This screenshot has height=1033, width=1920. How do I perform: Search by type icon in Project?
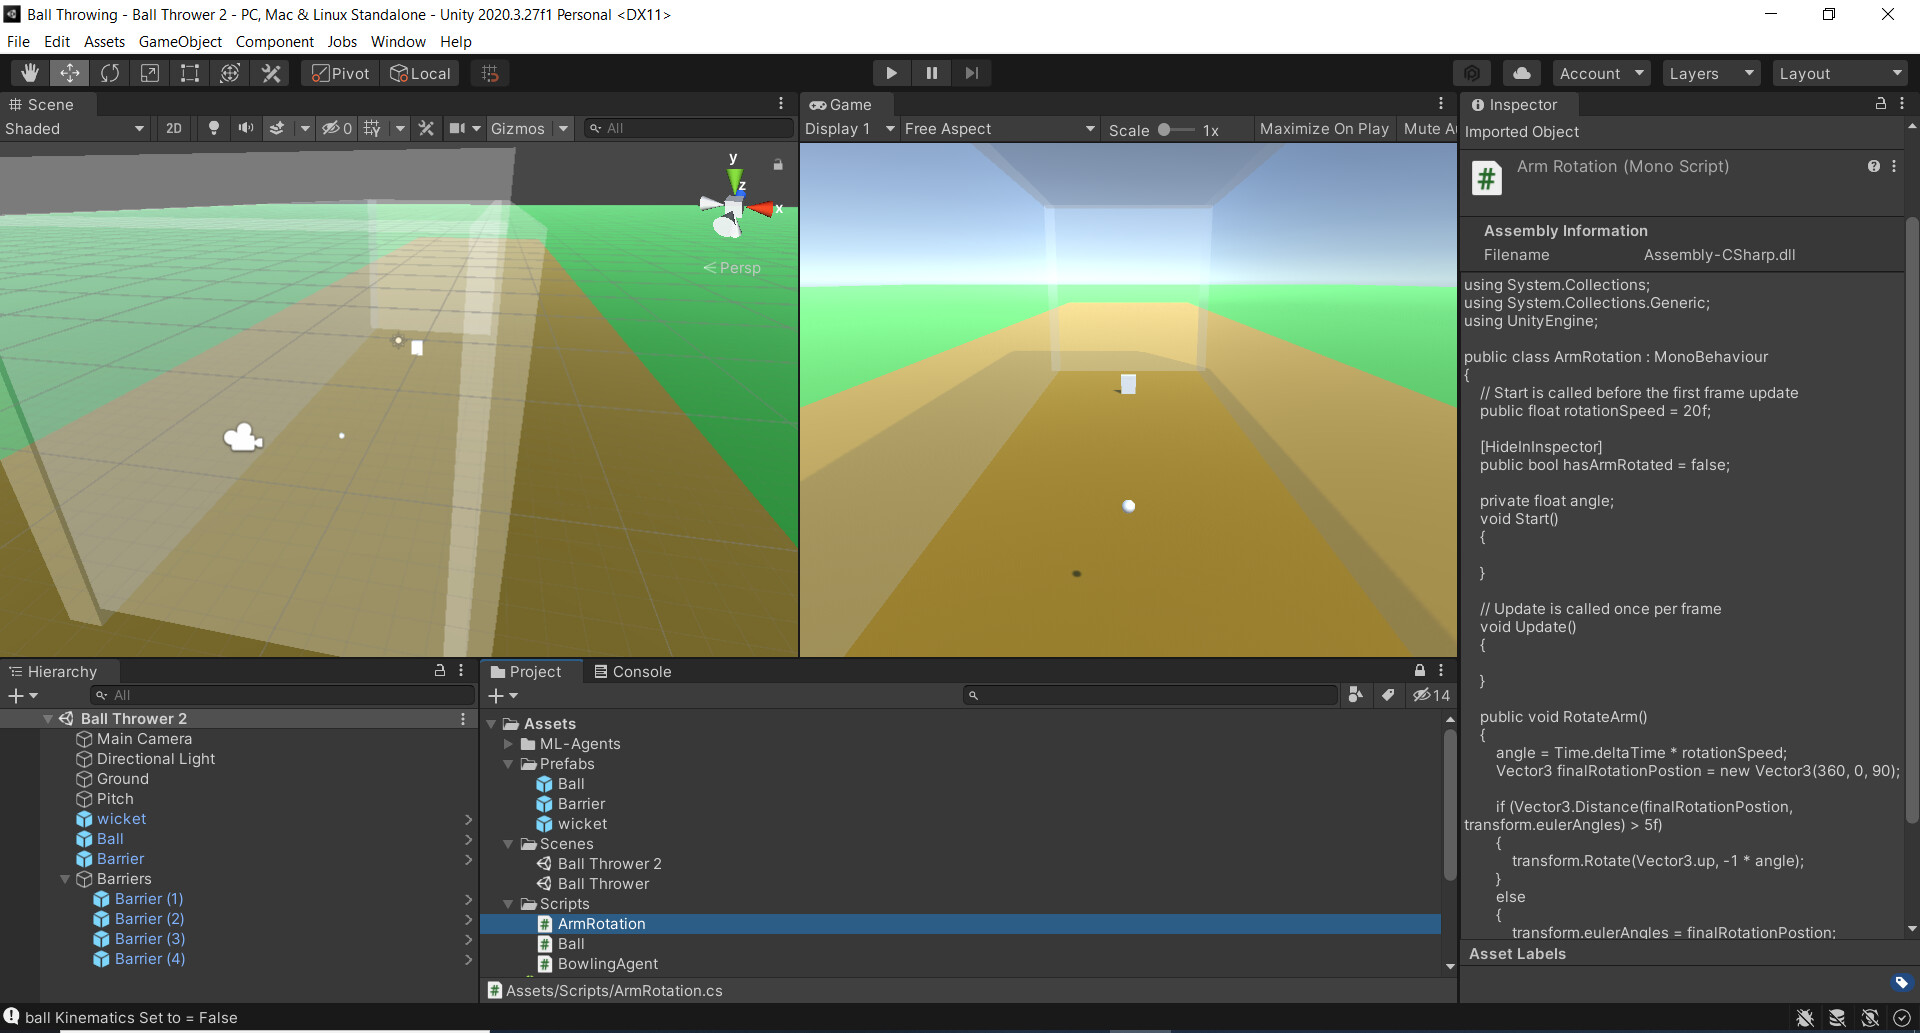[x=1356, y=695]
